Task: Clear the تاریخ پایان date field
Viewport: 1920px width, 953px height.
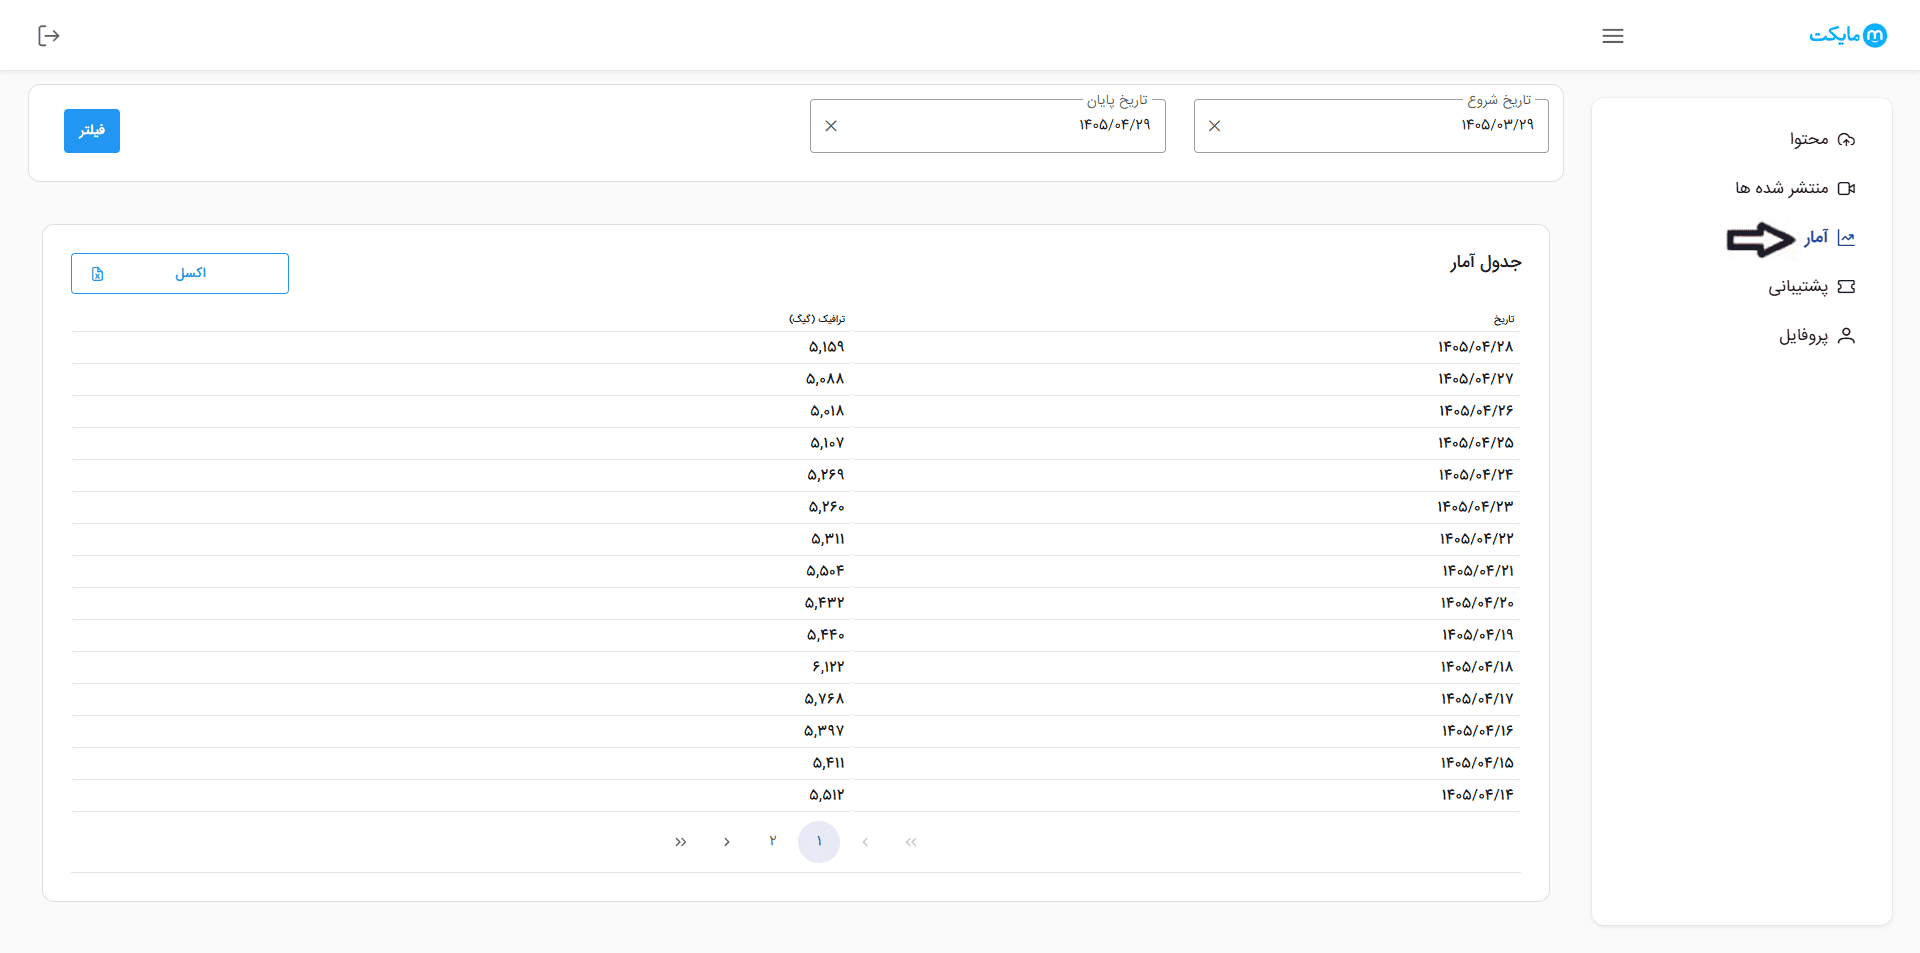Action: (831, 126)
